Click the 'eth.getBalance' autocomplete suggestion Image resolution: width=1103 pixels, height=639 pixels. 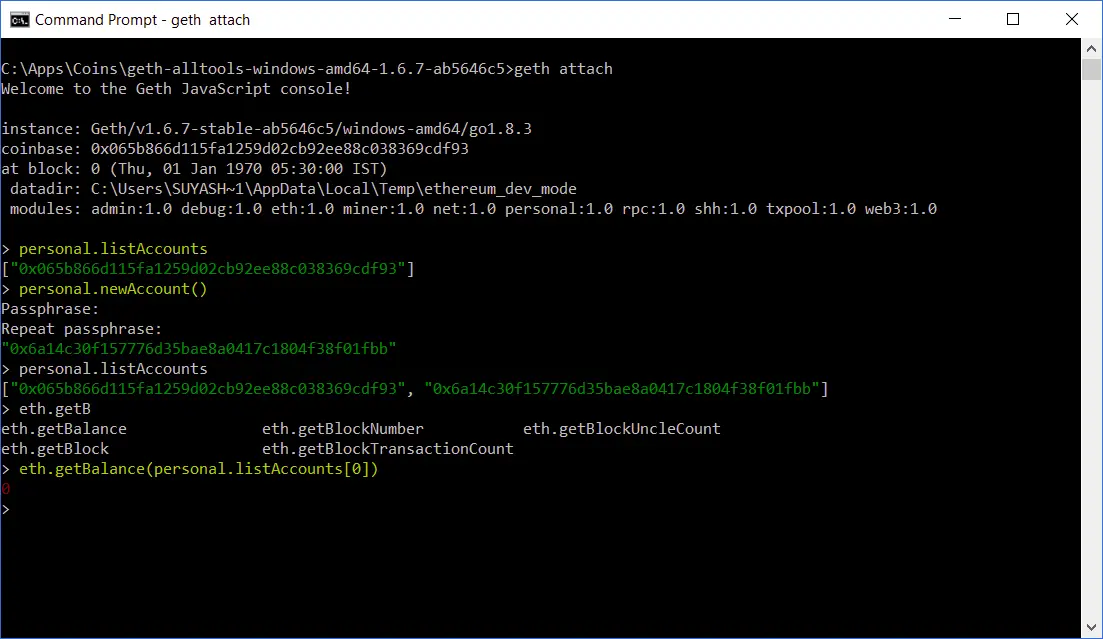[x=64, y=429]
